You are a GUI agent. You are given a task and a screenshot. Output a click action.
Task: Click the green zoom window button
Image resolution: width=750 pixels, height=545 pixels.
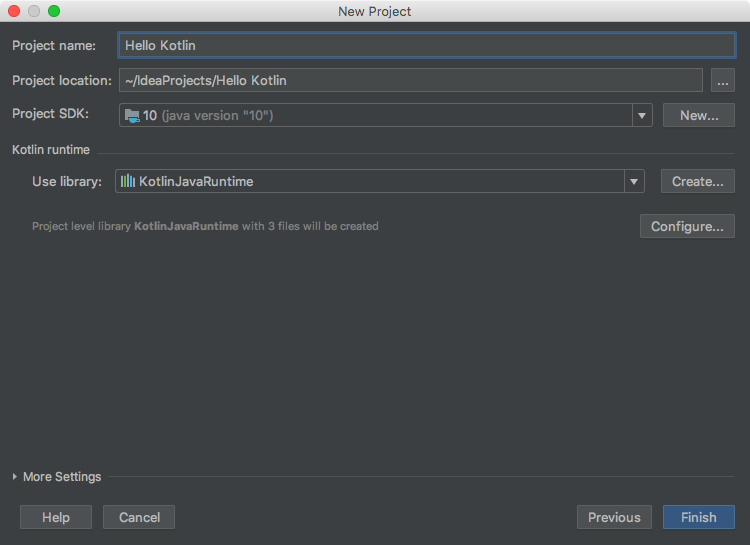point(54,11)
